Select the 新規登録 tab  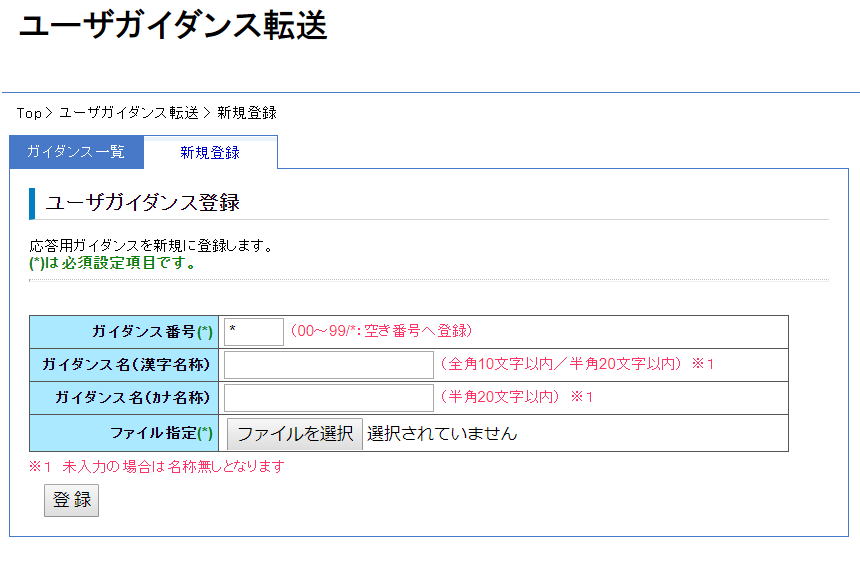point(210,152)
